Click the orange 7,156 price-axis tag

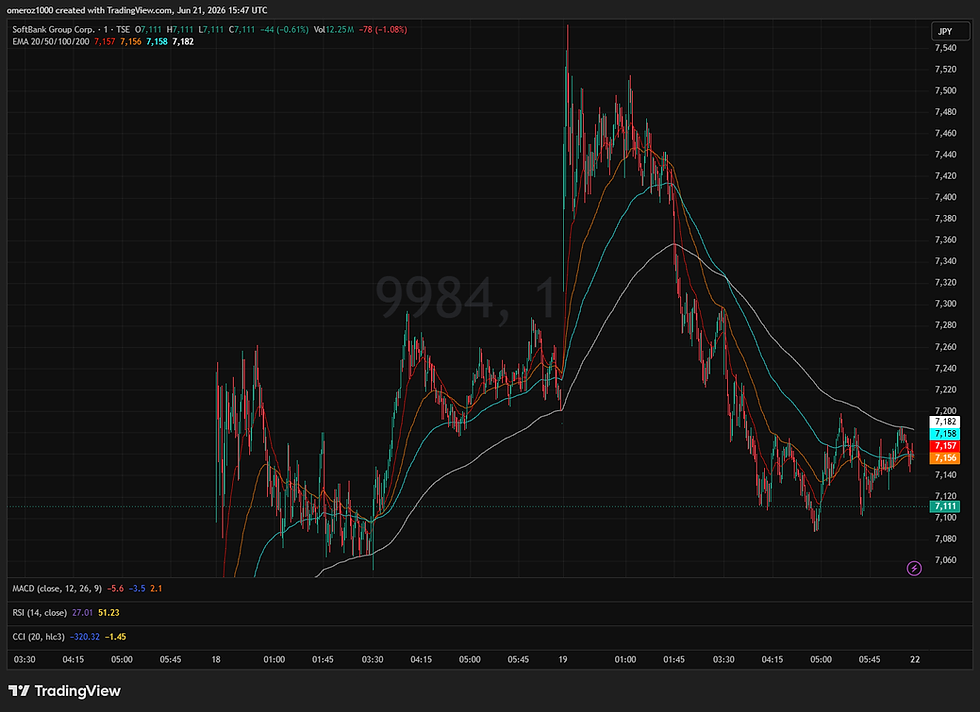pyautogui.click(x=945, y=458)
